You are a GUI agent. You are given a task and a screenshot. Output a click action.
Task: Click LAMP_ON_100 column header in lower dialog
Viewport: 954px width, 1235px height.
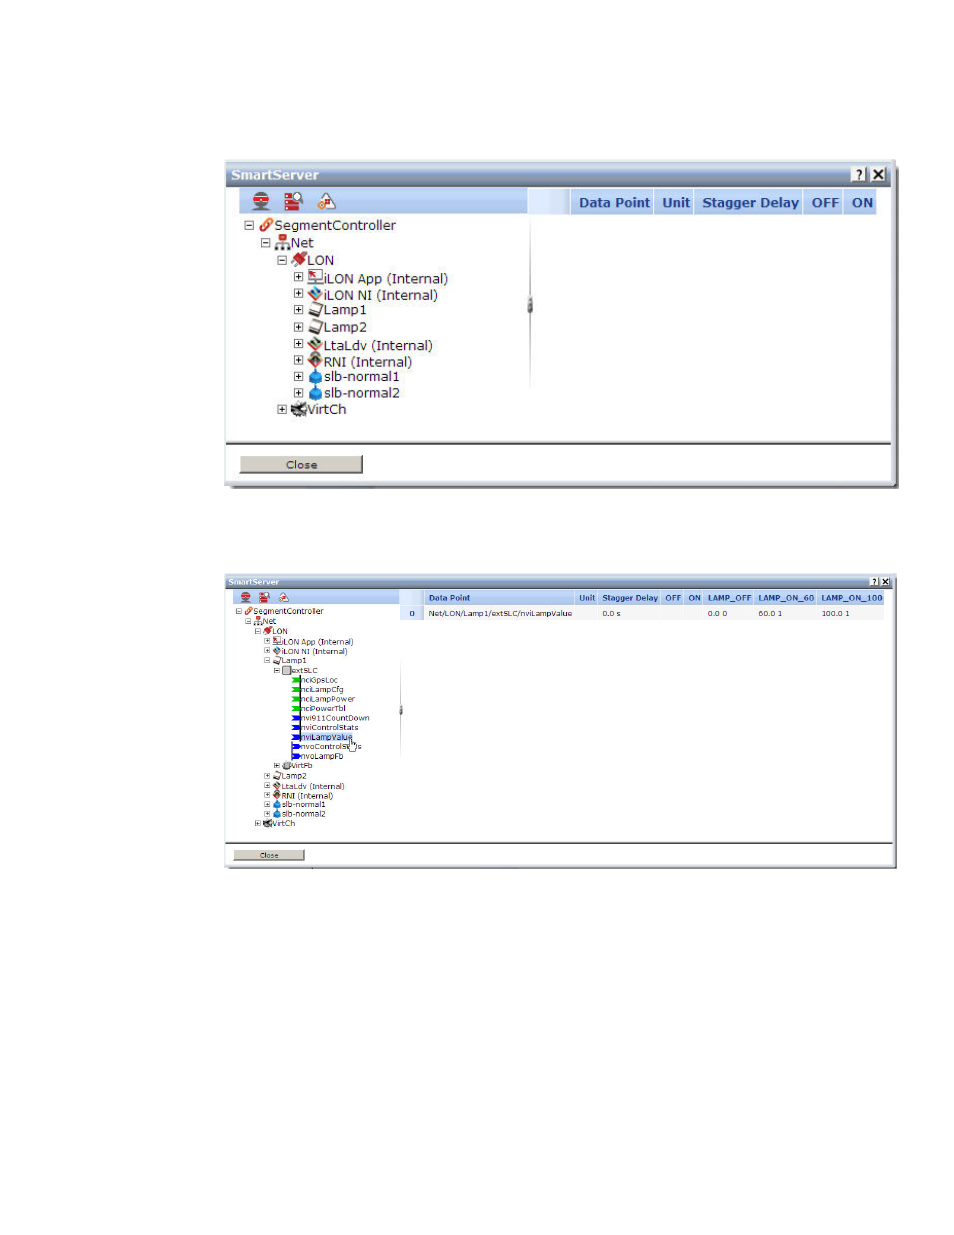coord(852,598)
